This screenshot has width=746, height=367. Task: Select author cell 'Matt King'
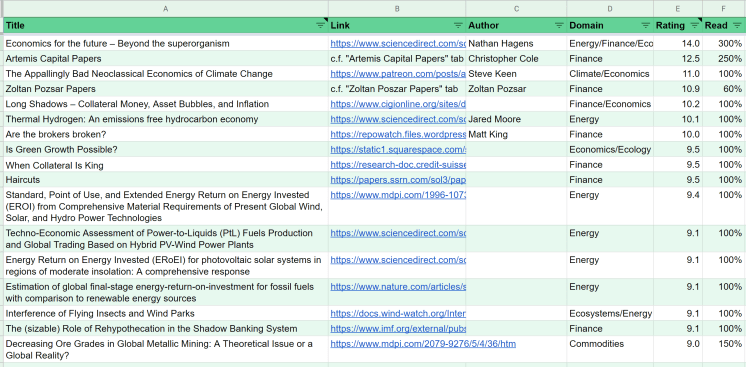point(516,134)
